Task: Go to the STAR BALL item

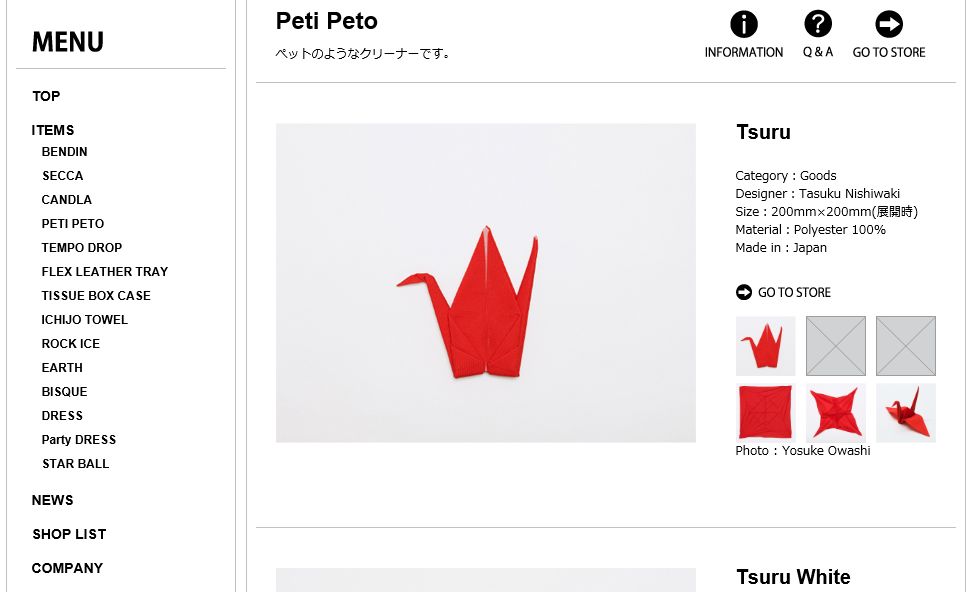Action: (x=75, y=464)
